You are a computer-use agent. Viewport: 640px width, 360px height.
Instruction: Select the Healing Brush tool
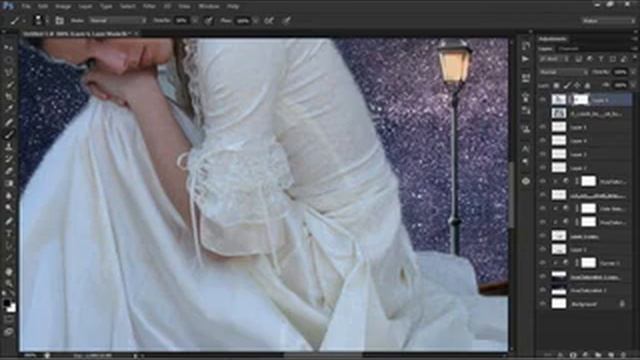(9, 122)
